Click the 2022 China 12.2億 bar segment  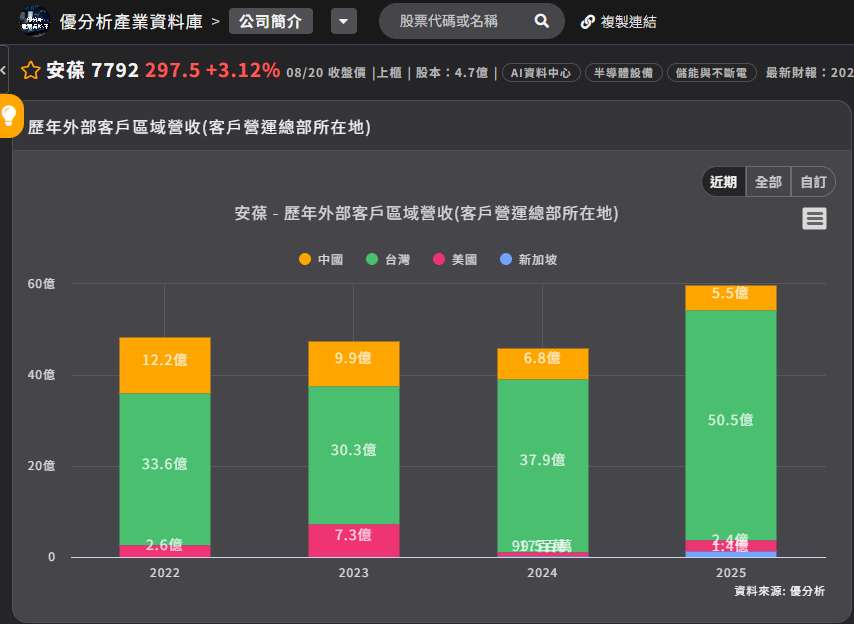(x=165, y=365)
